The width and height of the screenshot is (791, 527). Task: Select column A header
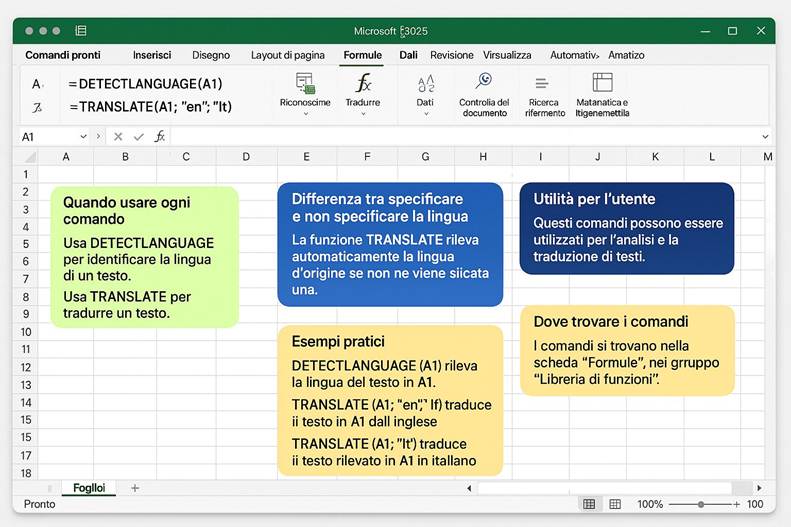(x=66, y=157)
